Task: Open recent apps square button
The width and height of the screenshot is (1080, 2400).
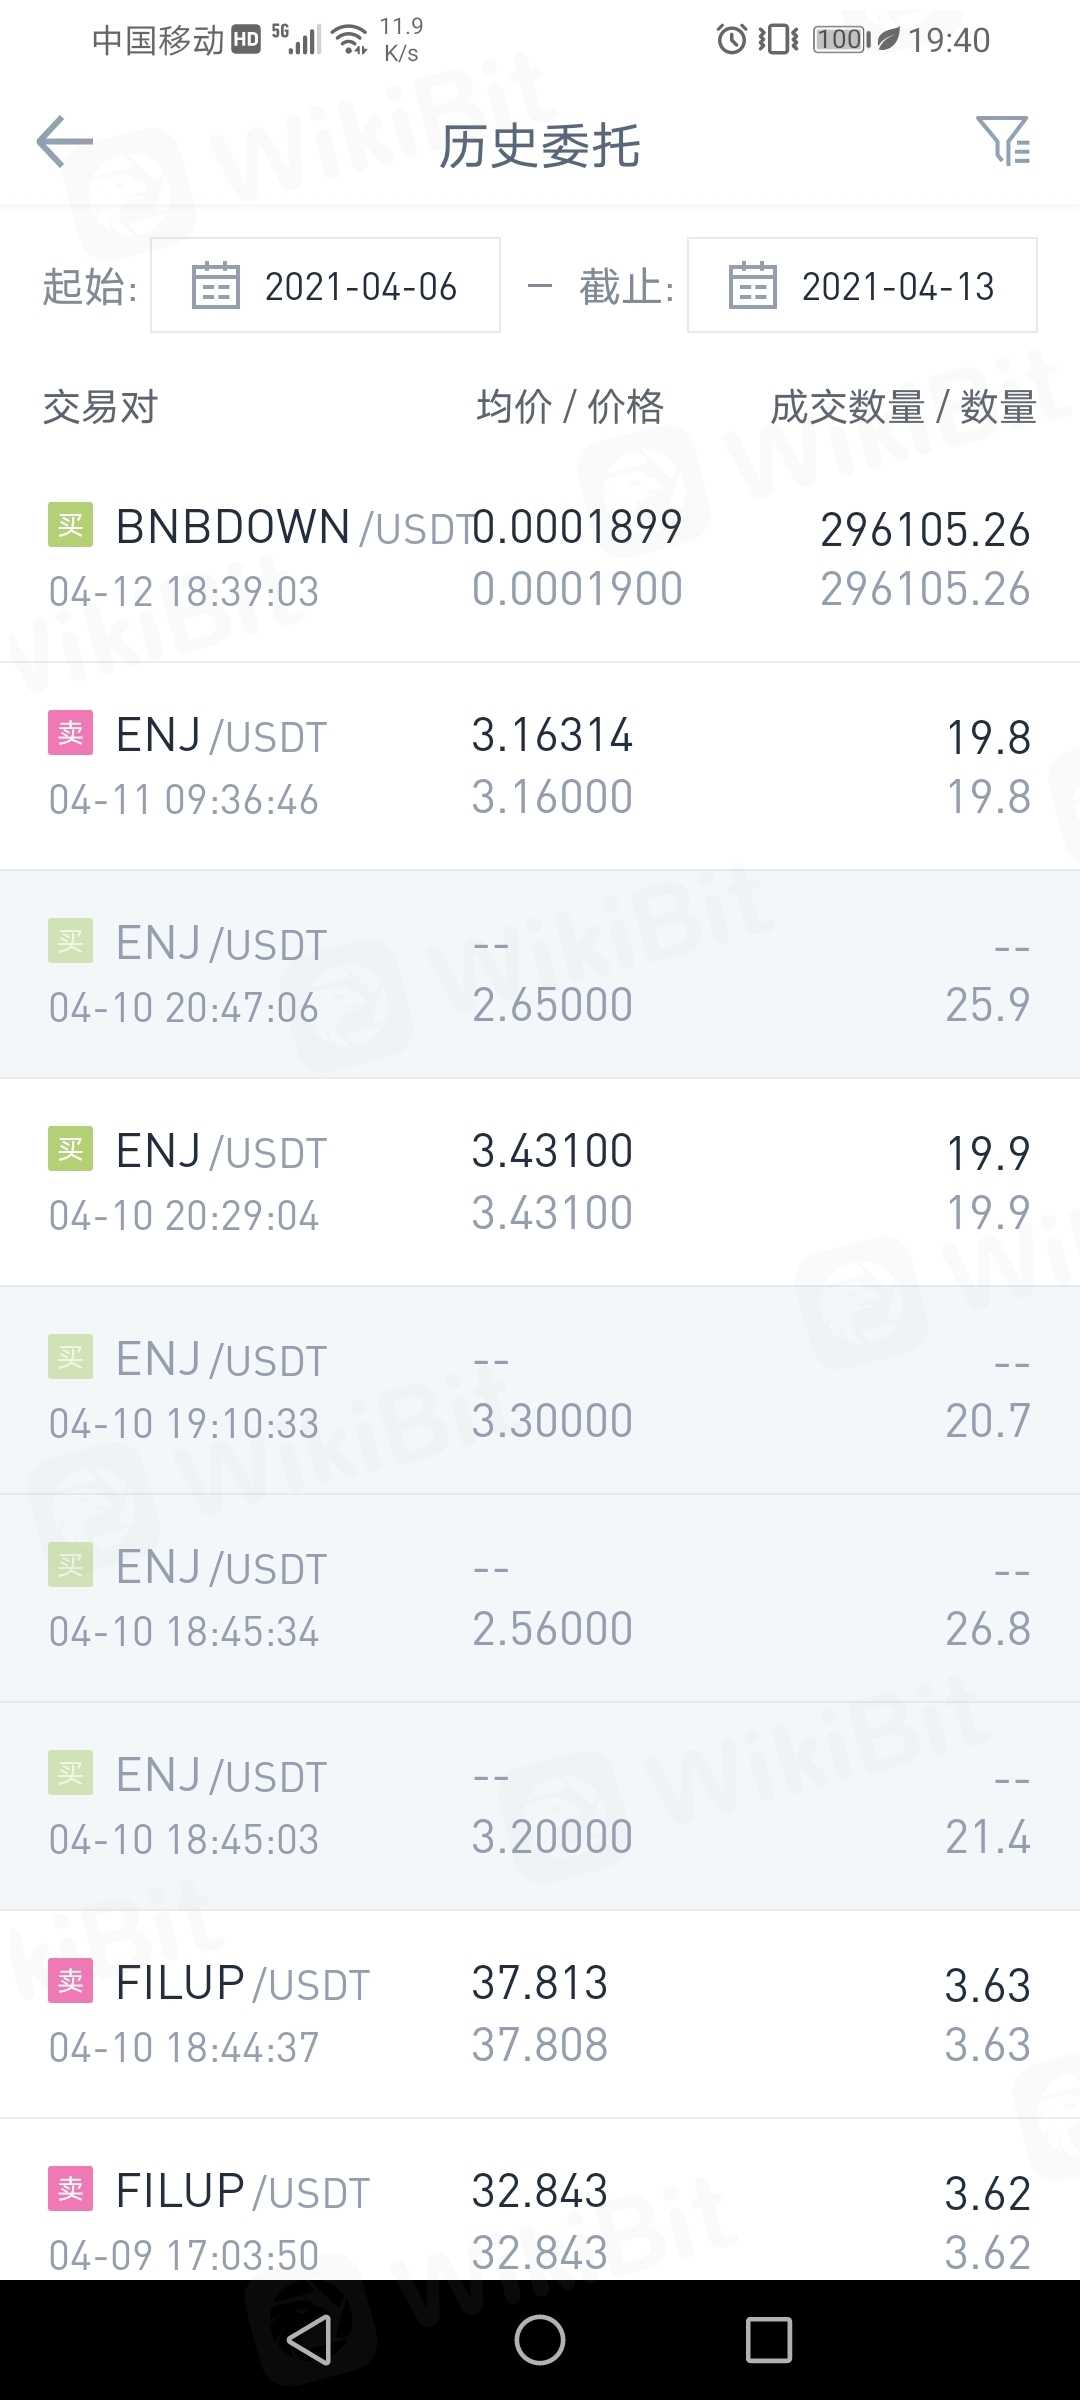Action: (768, 2340)
